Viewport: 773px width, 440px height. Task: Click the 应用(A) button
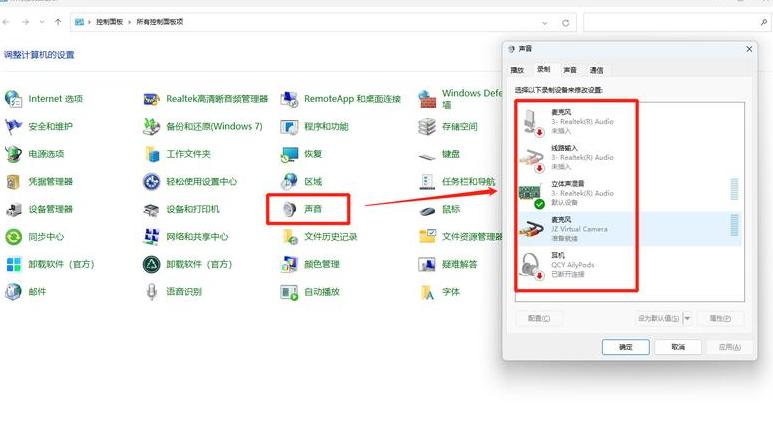click(730, 347)
